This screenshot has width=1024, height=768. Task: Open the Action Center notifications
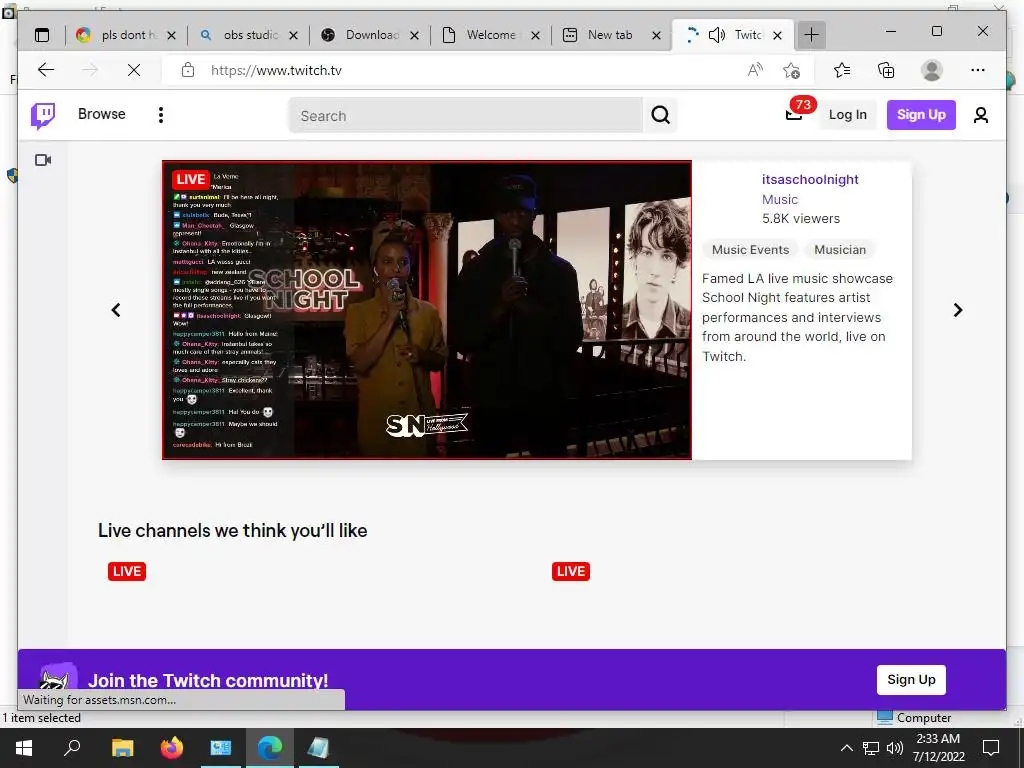pos(991,748)
